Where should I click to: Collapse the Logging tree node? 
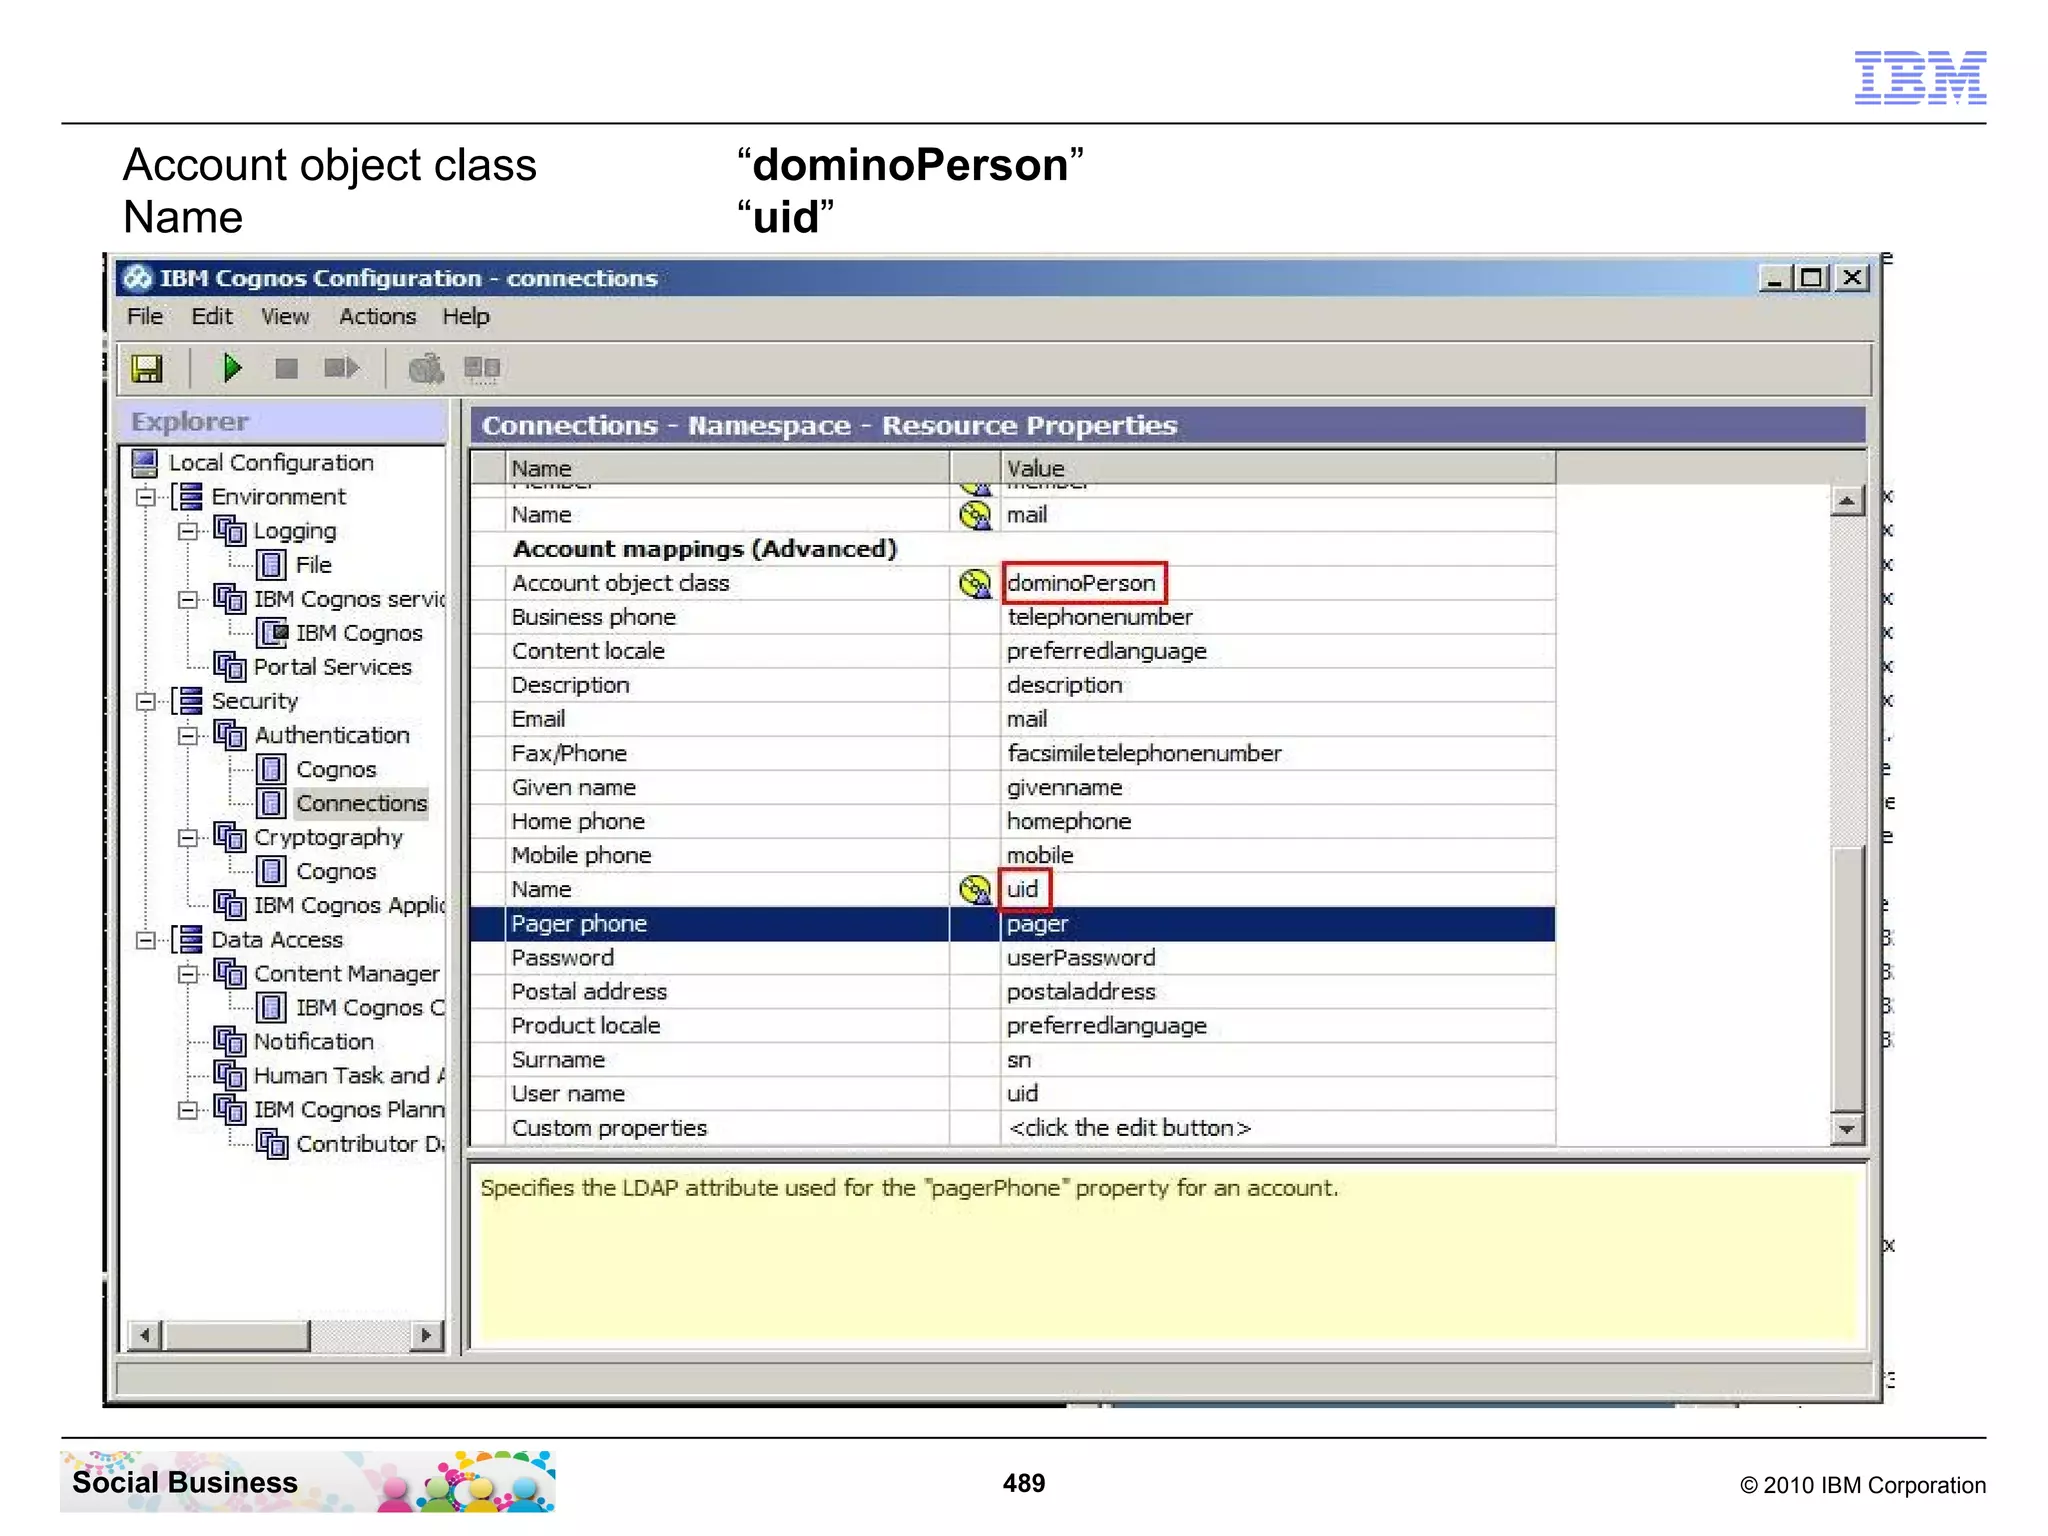coord(188,531)
